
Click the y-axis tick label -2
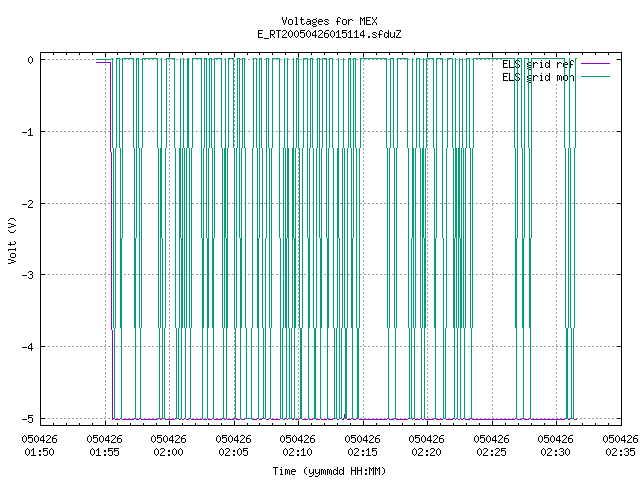coord(28,204)
